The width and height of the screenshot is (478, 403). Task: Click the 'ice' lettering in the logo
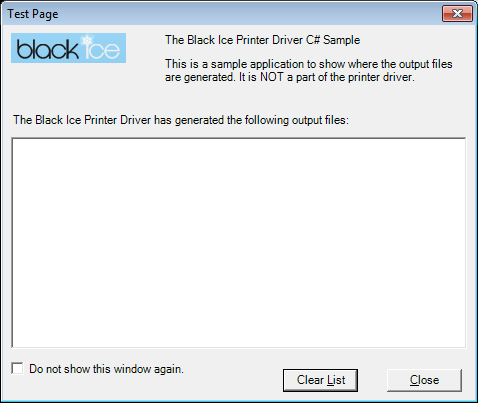point(102,50)
